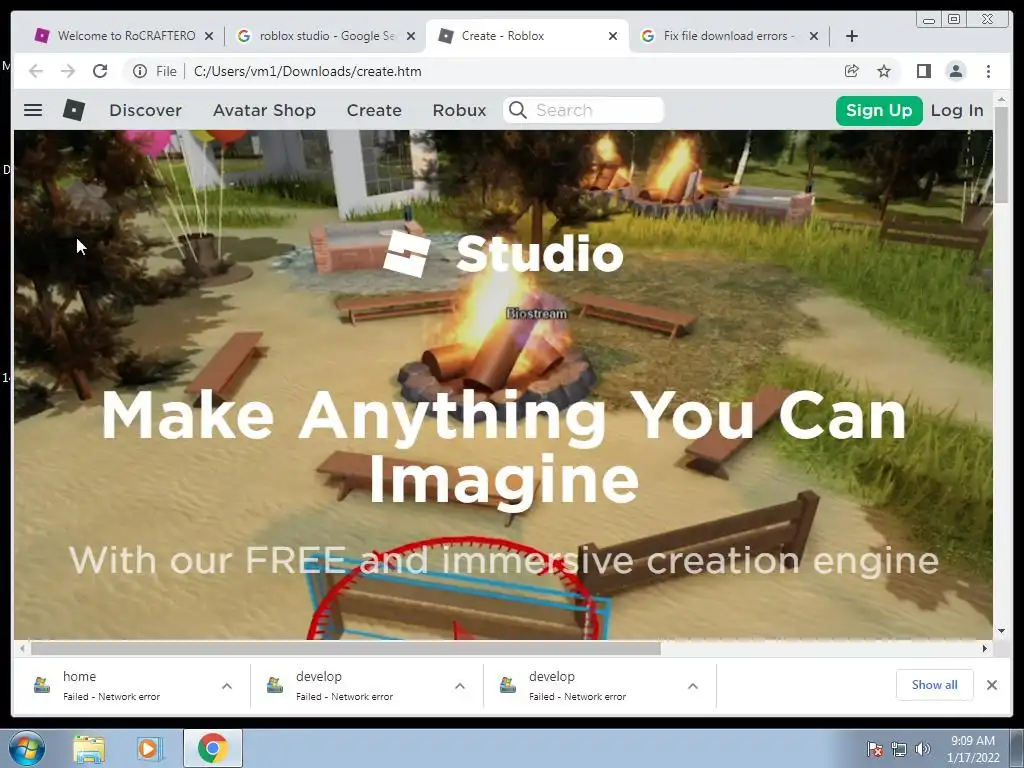Open the Chrome three-dot menu
1024x768 pixels.
coord(988,71)
